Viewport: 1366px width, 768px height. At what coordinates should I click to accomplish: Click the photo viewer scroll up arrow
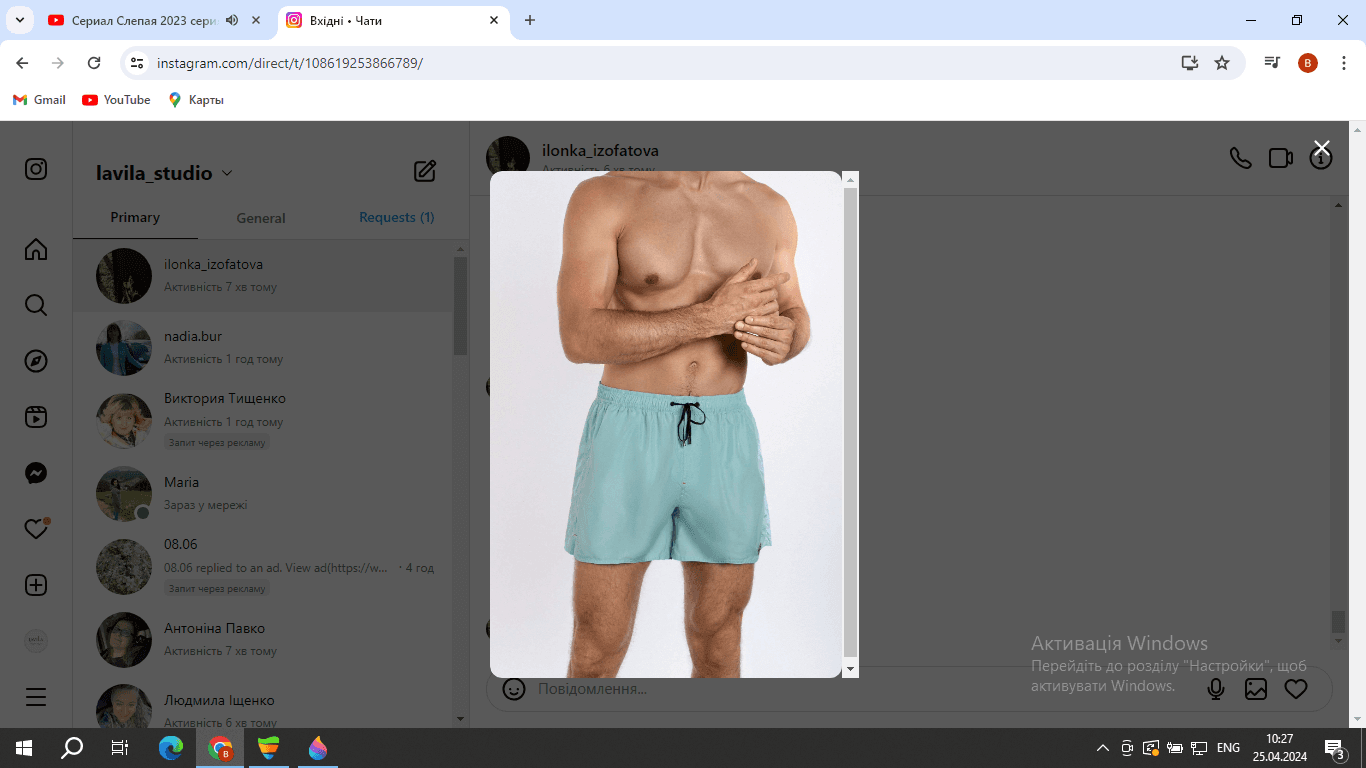pyautogui.click(x=851, y=180)
